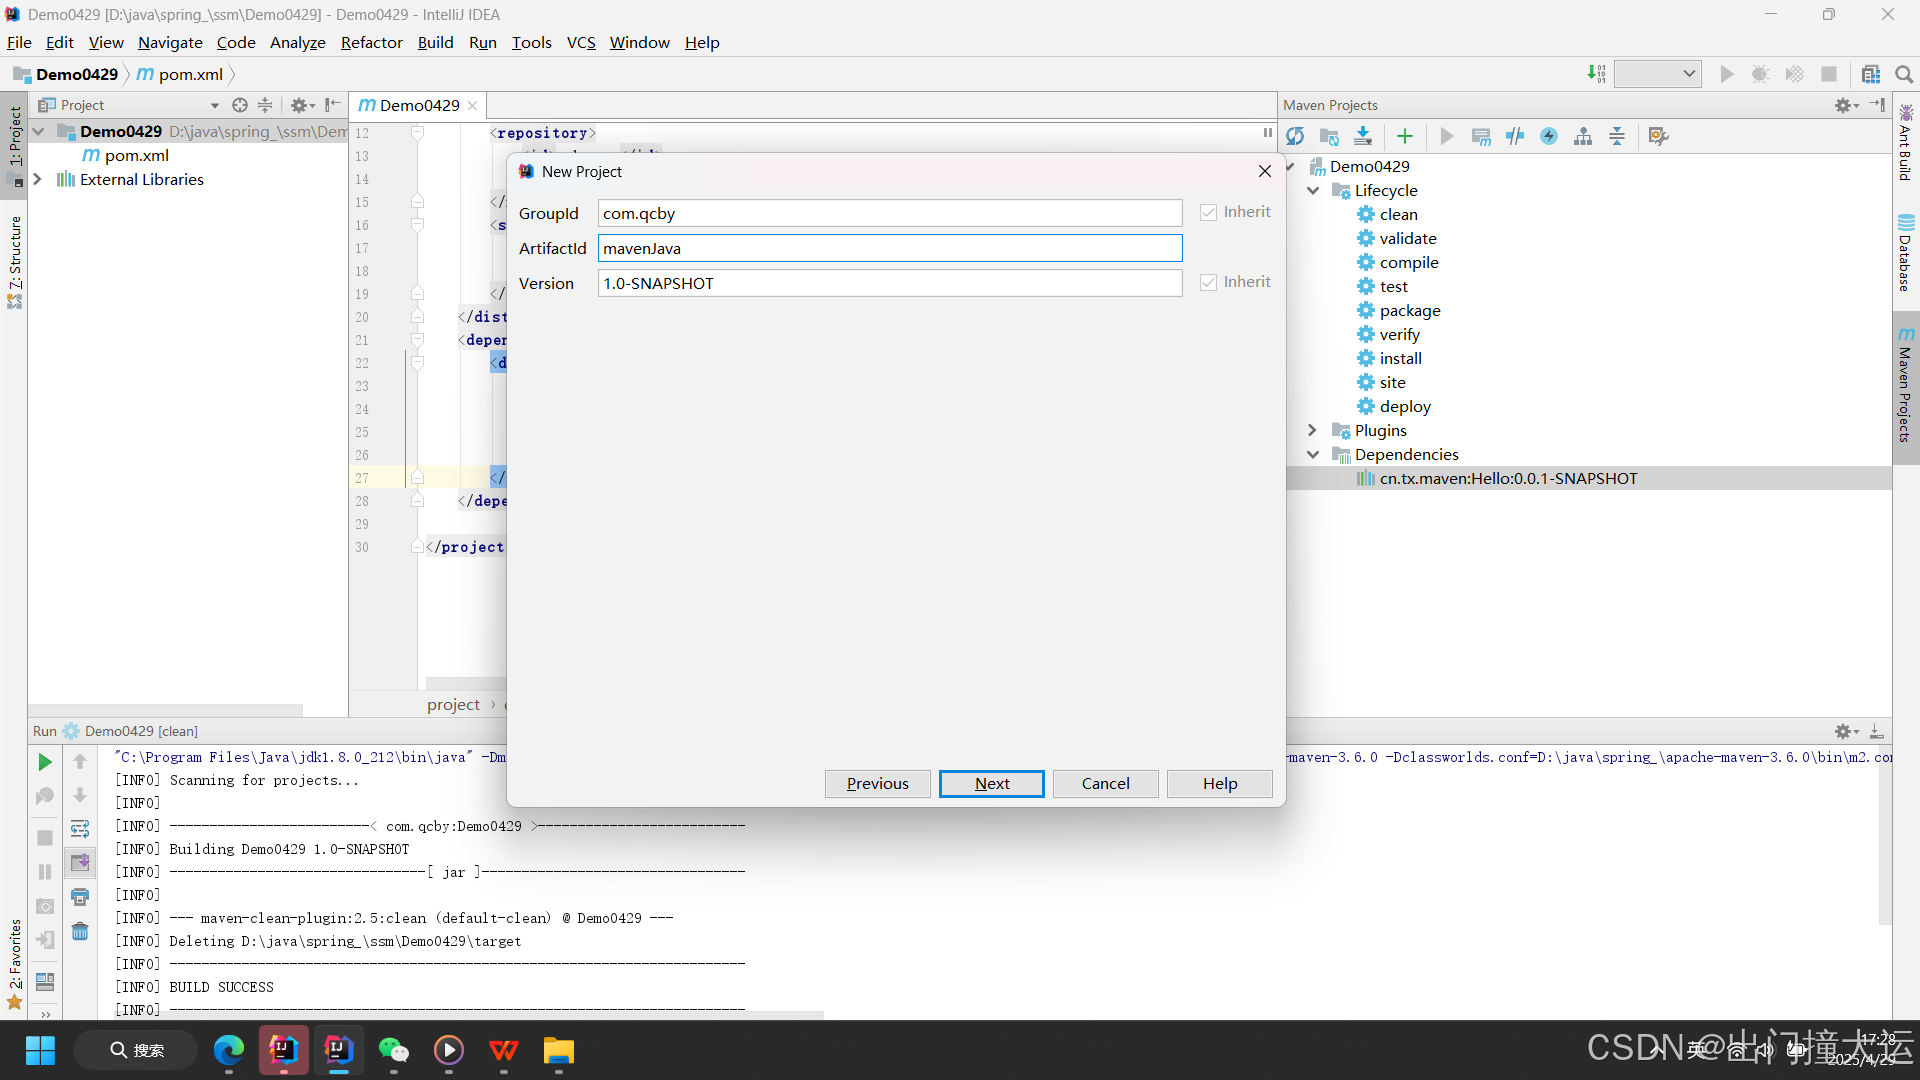The height and width of the screenshot is (1080, 1920).
Task: Download sources and documentation icon
Action: click(x=1363, y=136)
